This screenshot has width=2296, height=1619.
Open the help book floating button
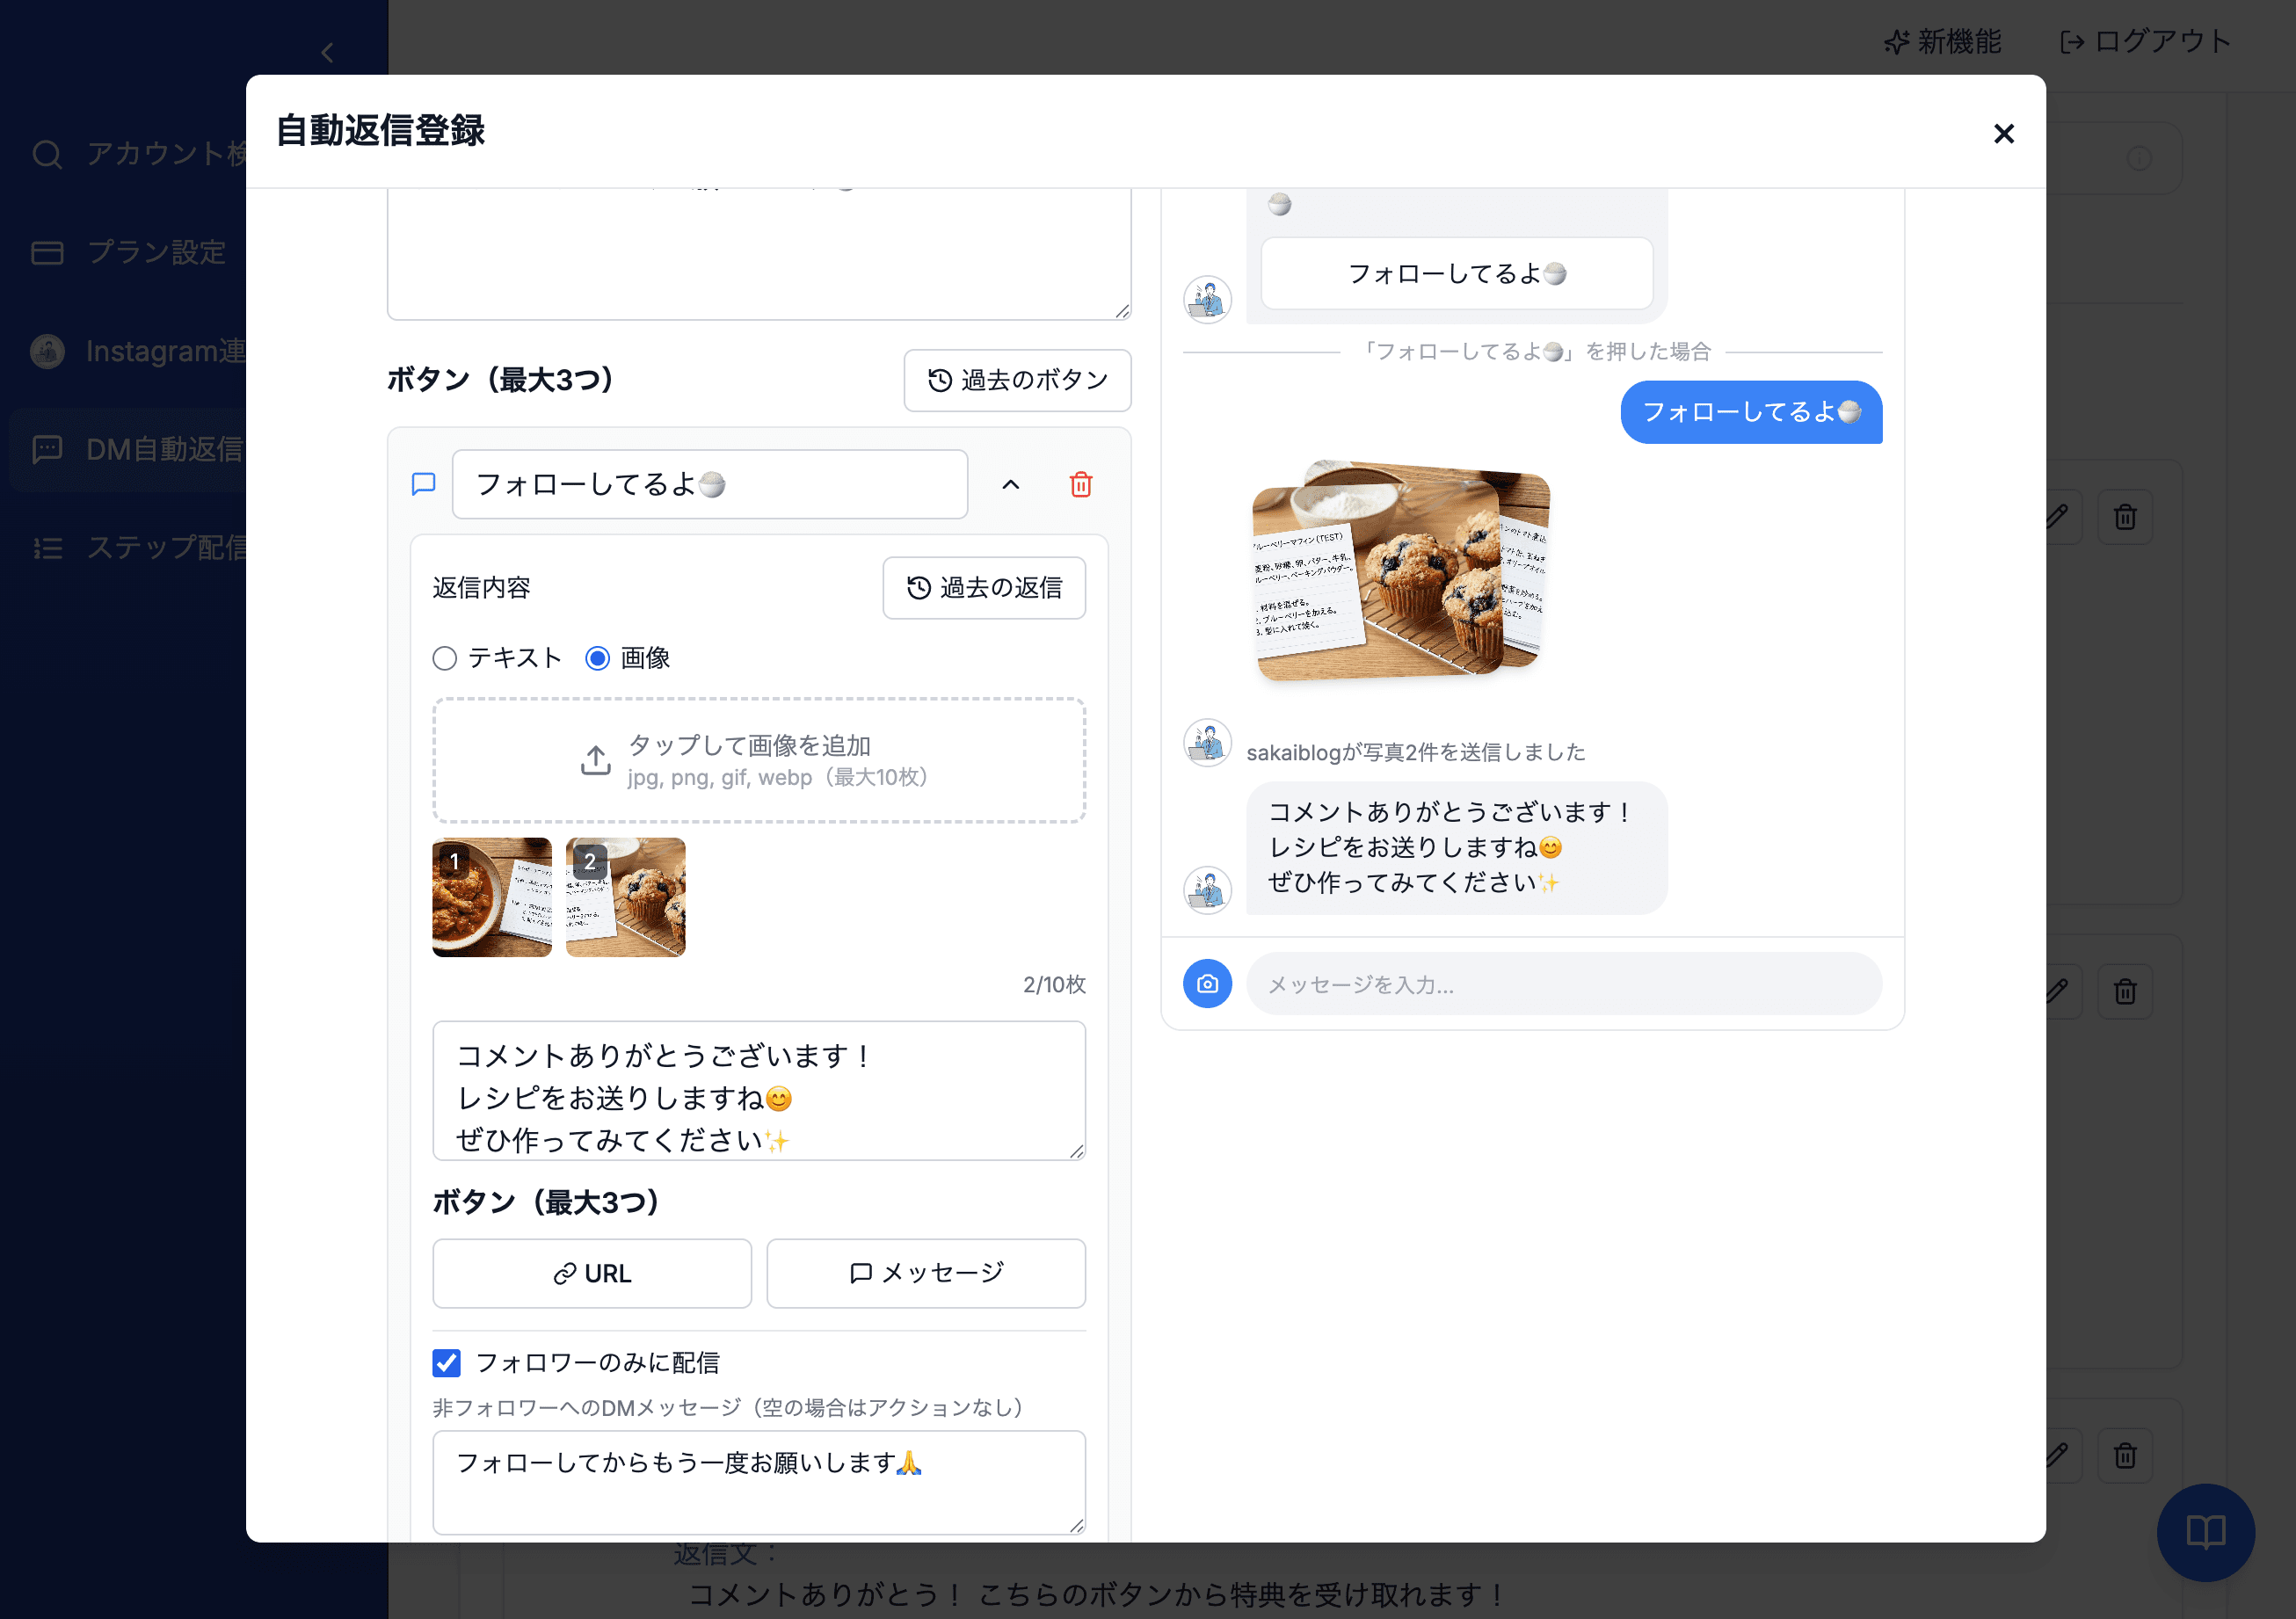pos(2205,1531)
